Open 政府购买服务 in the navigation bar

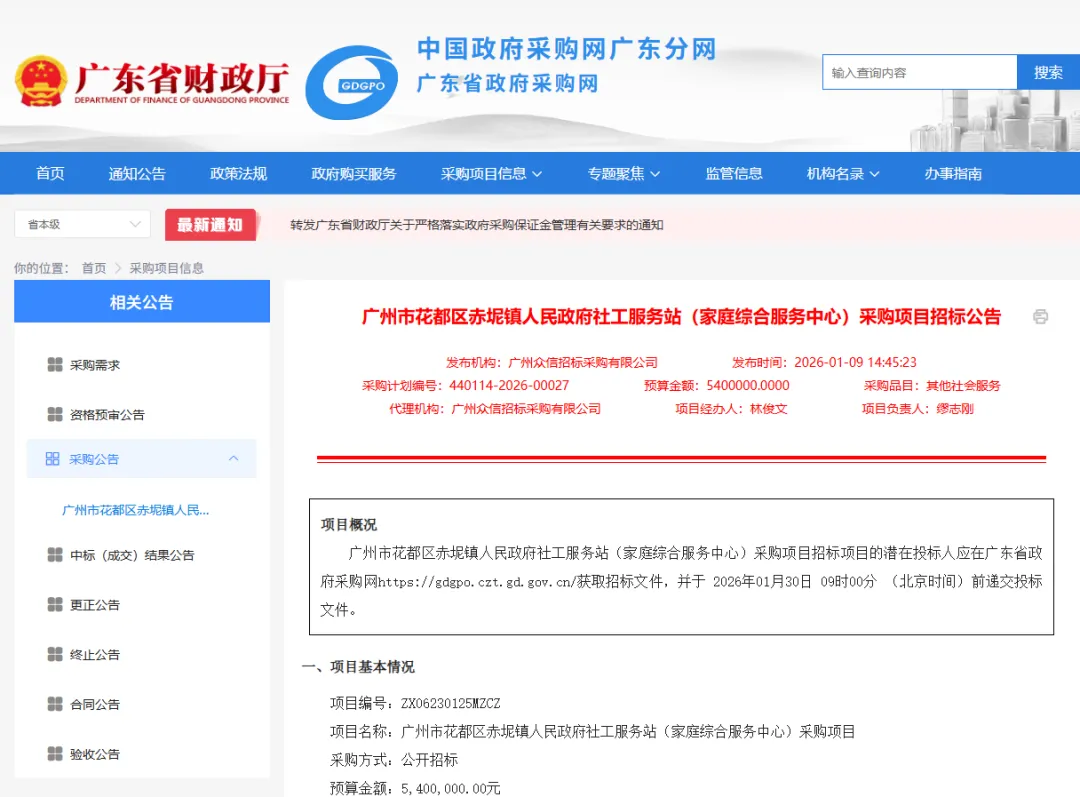354,174
